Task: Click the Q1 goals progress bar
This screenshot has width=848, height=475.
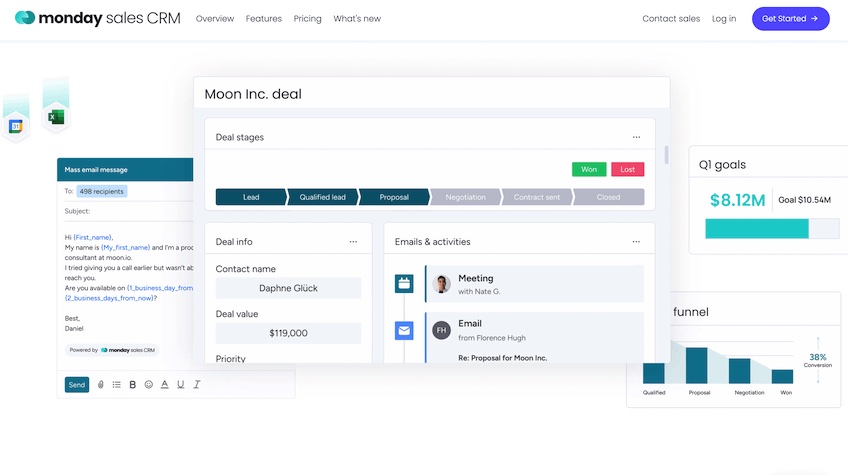Action: point(772,229)
